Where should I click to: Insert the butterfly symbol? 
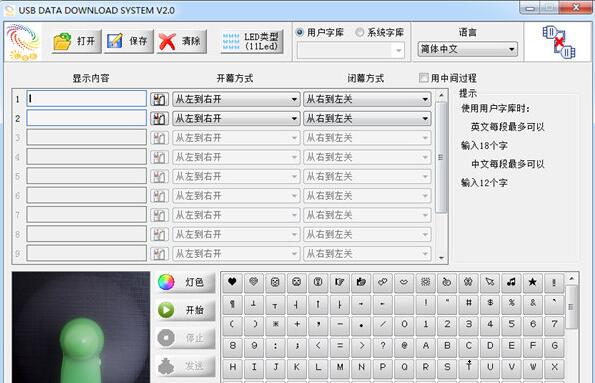click(468, 282)
